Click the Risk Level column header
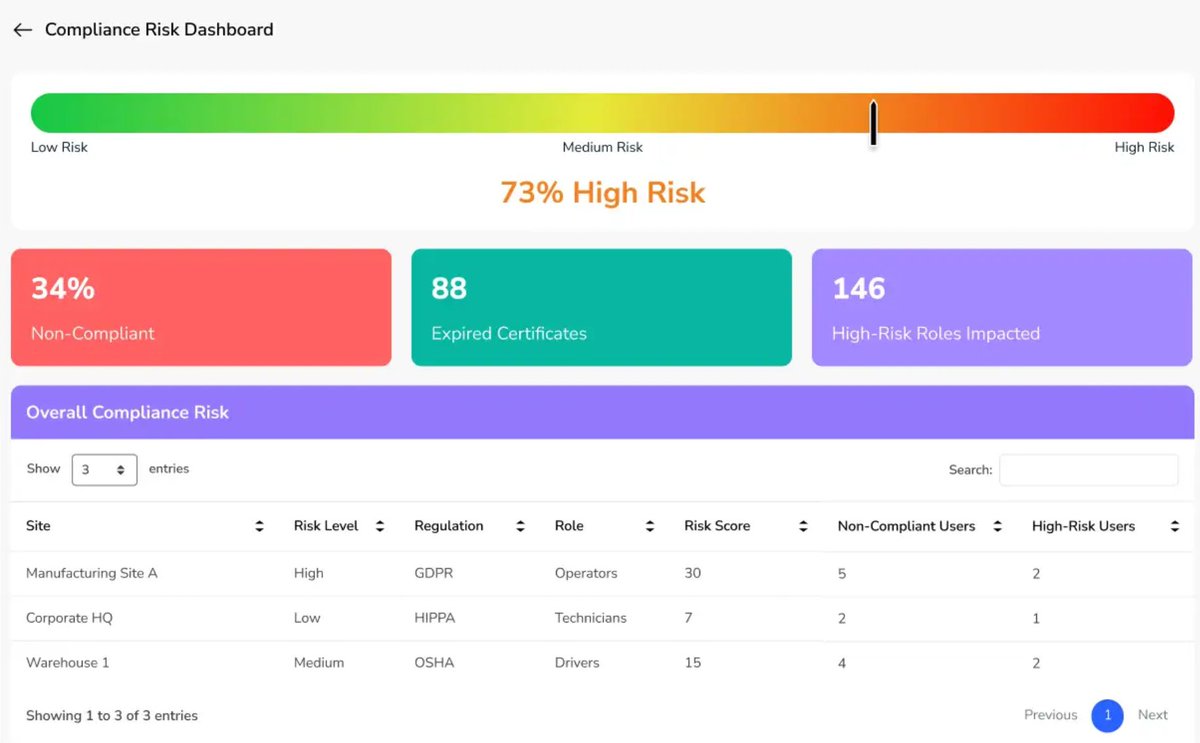This screenshot has height=743, width=1200. pyautogui.click(x=326, y=526)
